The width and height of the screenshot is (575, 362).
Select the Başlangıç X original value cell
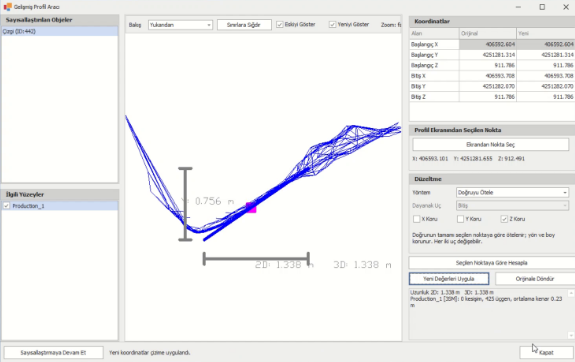tap(488, 44)
